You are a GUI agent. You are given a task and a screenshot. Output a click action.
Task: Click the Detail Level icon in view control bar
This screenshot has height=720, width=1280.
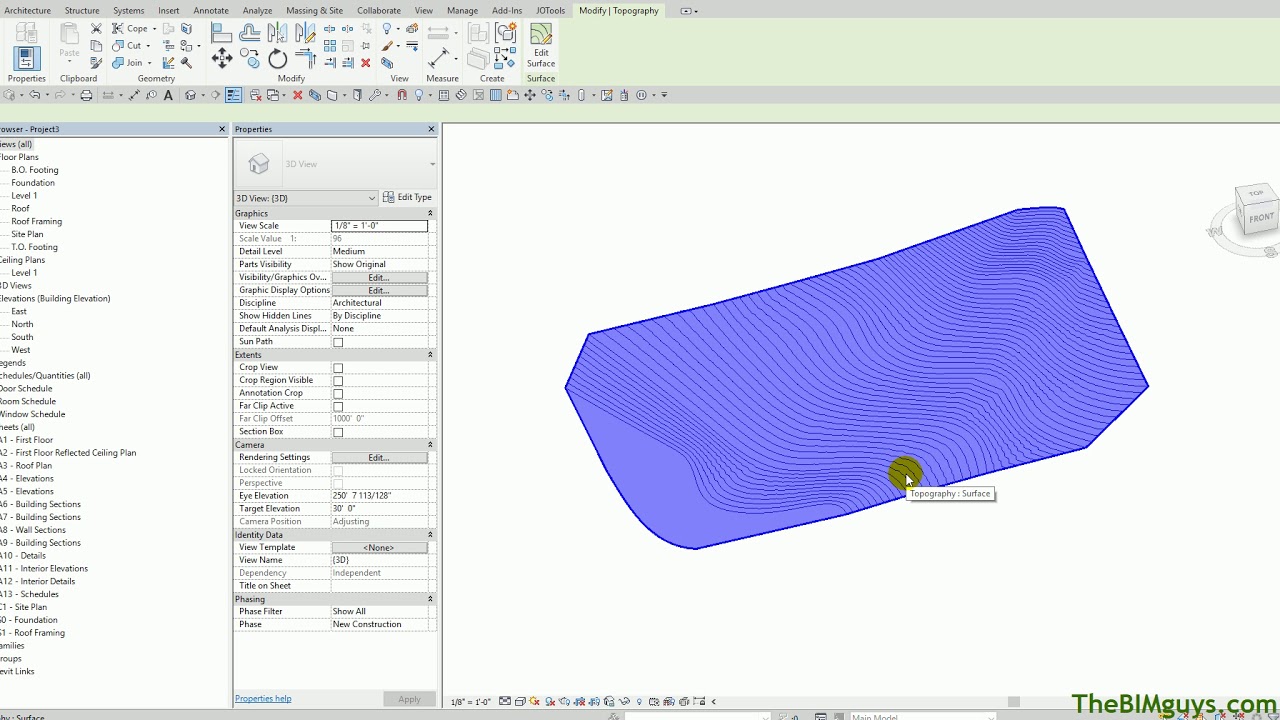(x=505, y=701)
